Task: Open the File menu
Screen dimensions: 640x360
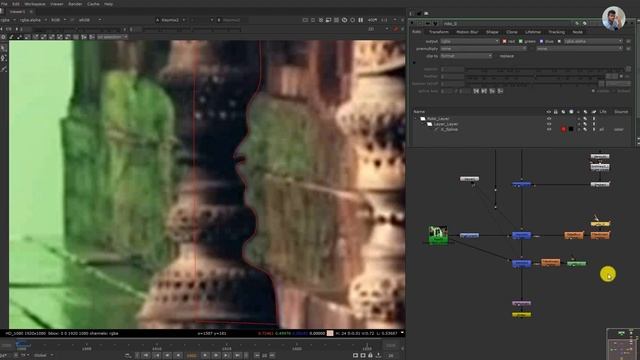Action: pos(4,4)
